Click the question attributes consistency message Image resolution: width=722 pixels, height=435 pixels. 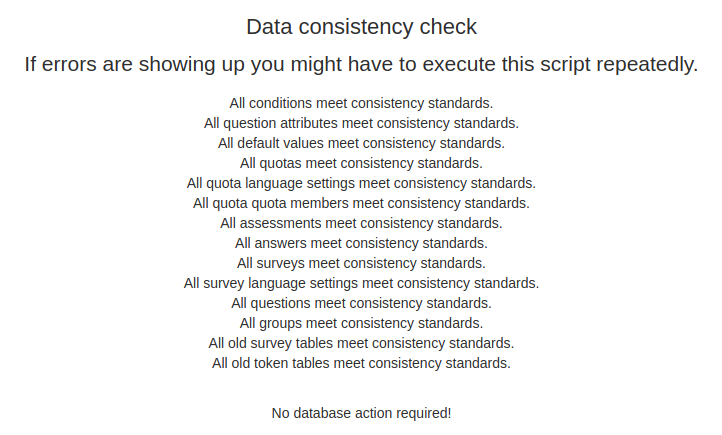pos(361,123)
